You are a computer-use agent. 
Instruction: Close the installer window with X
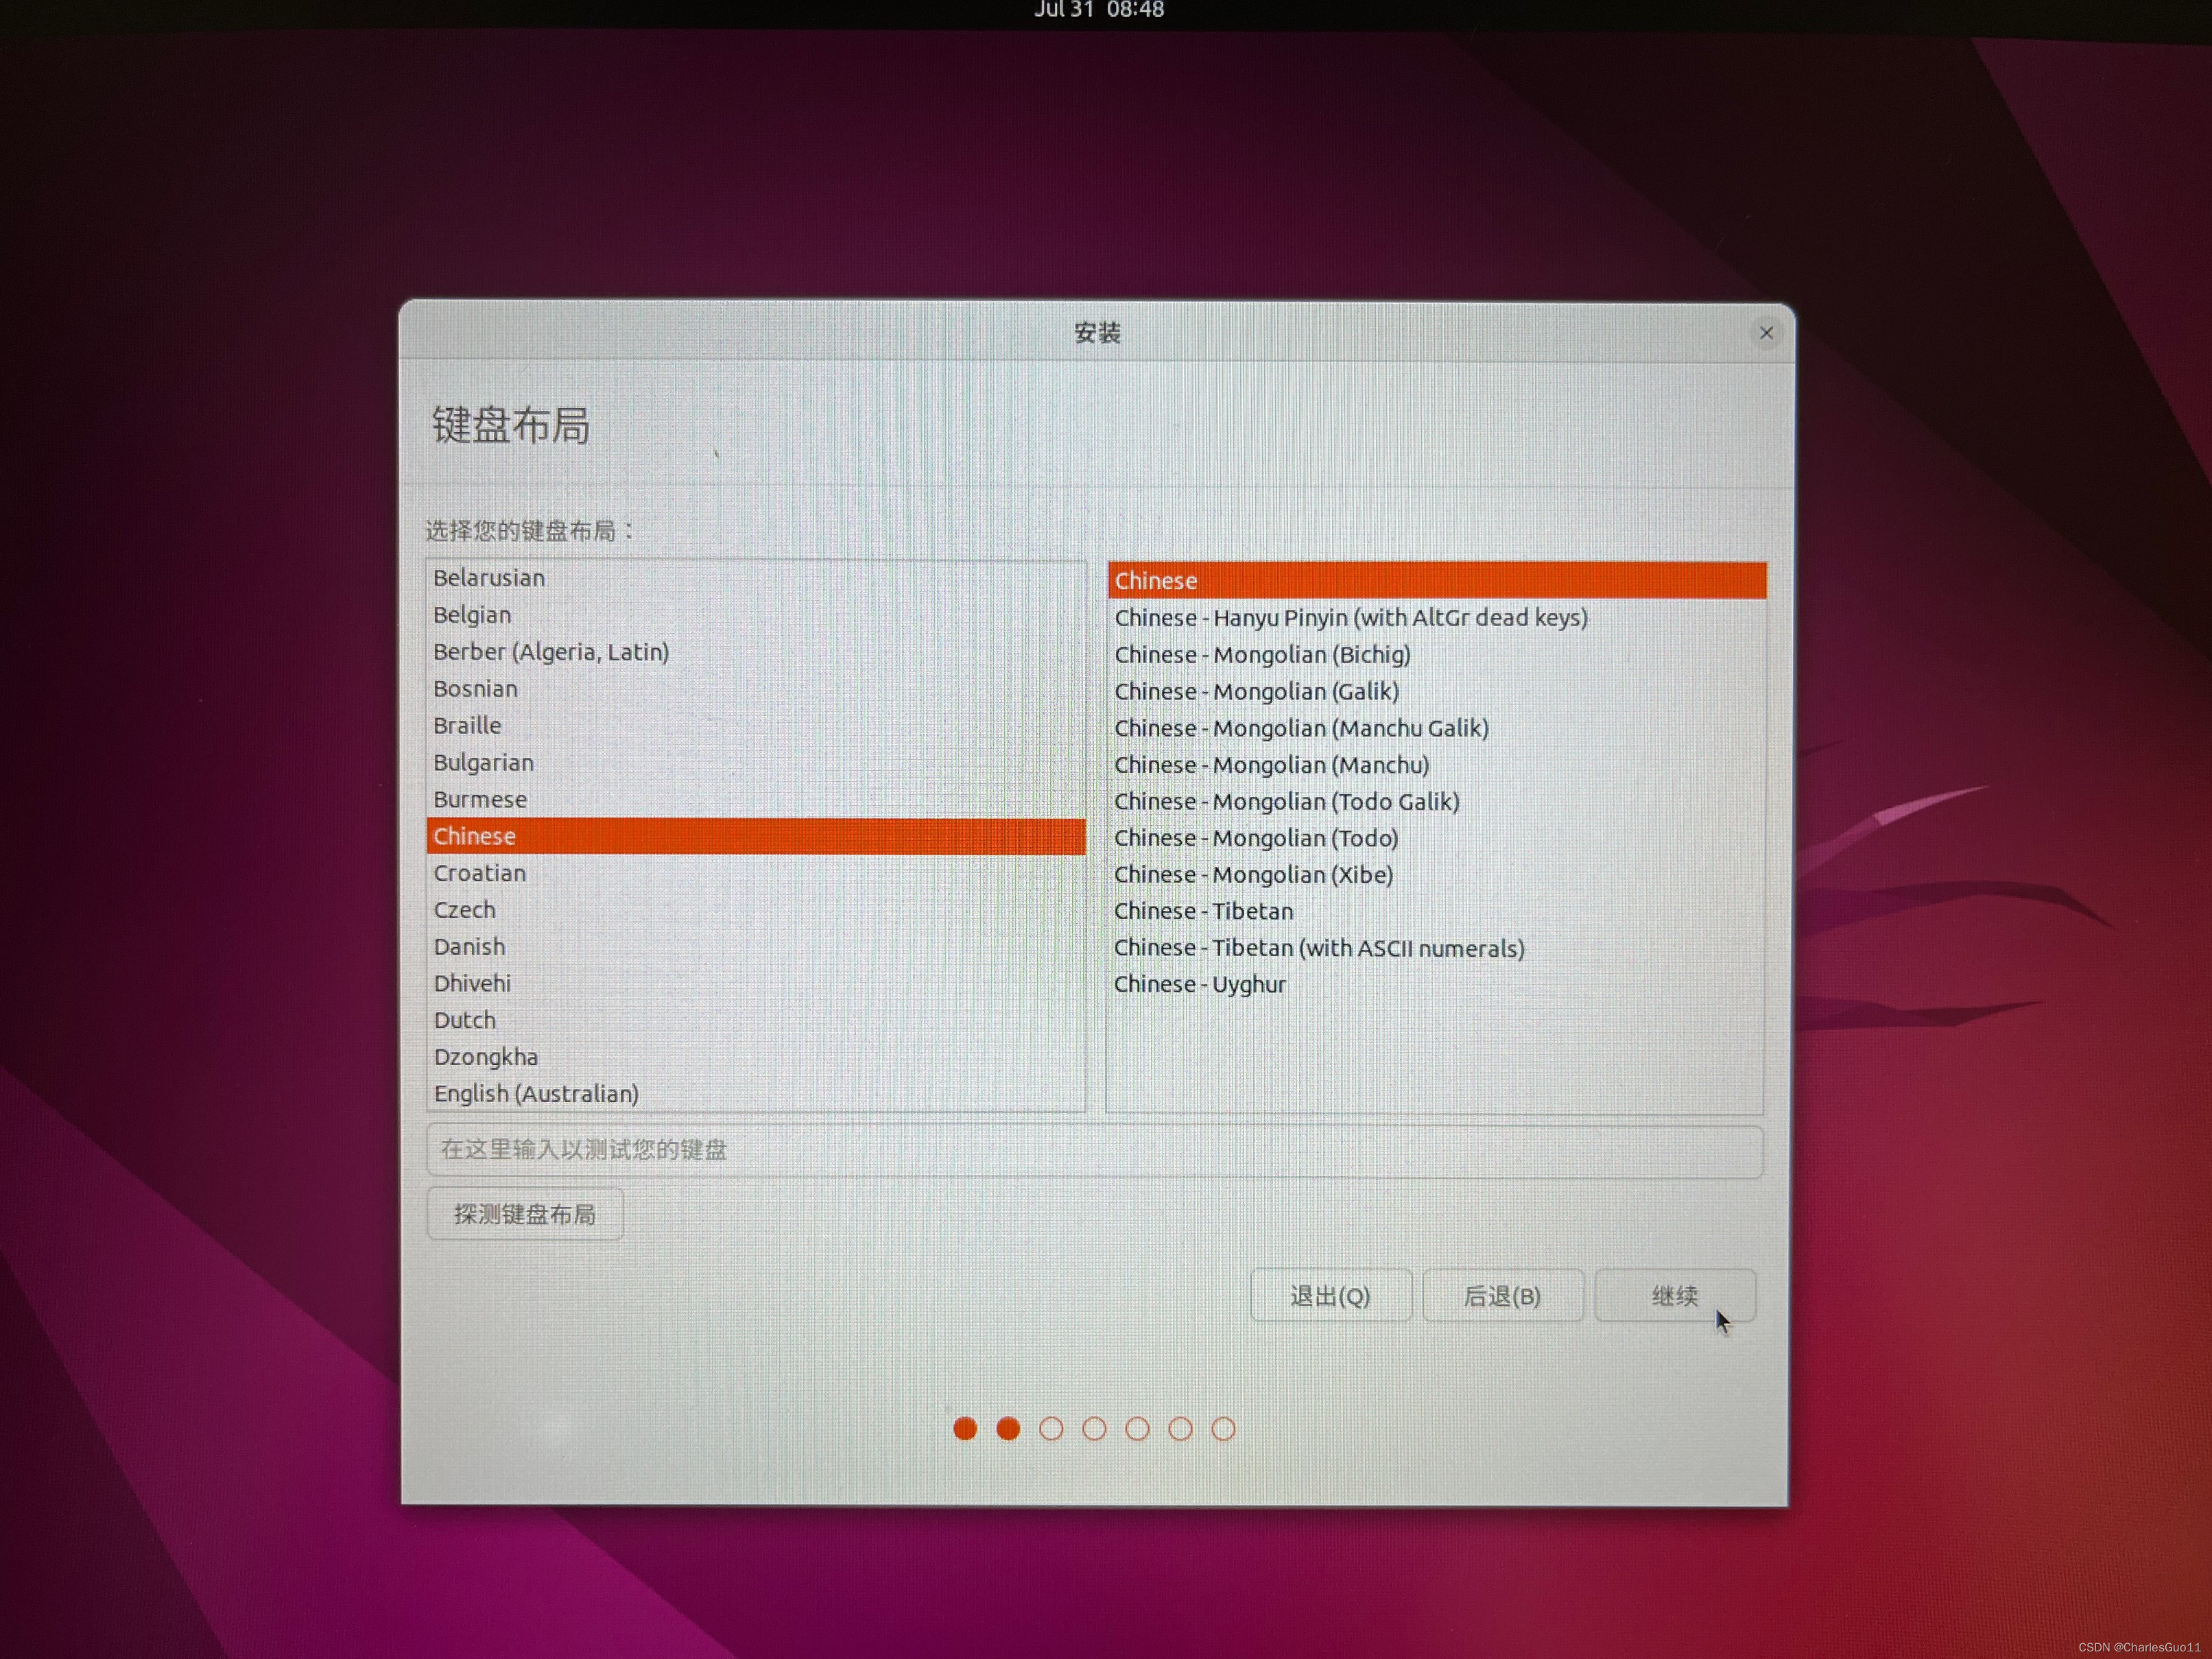pyautogui.click(x=1766, y=333)
